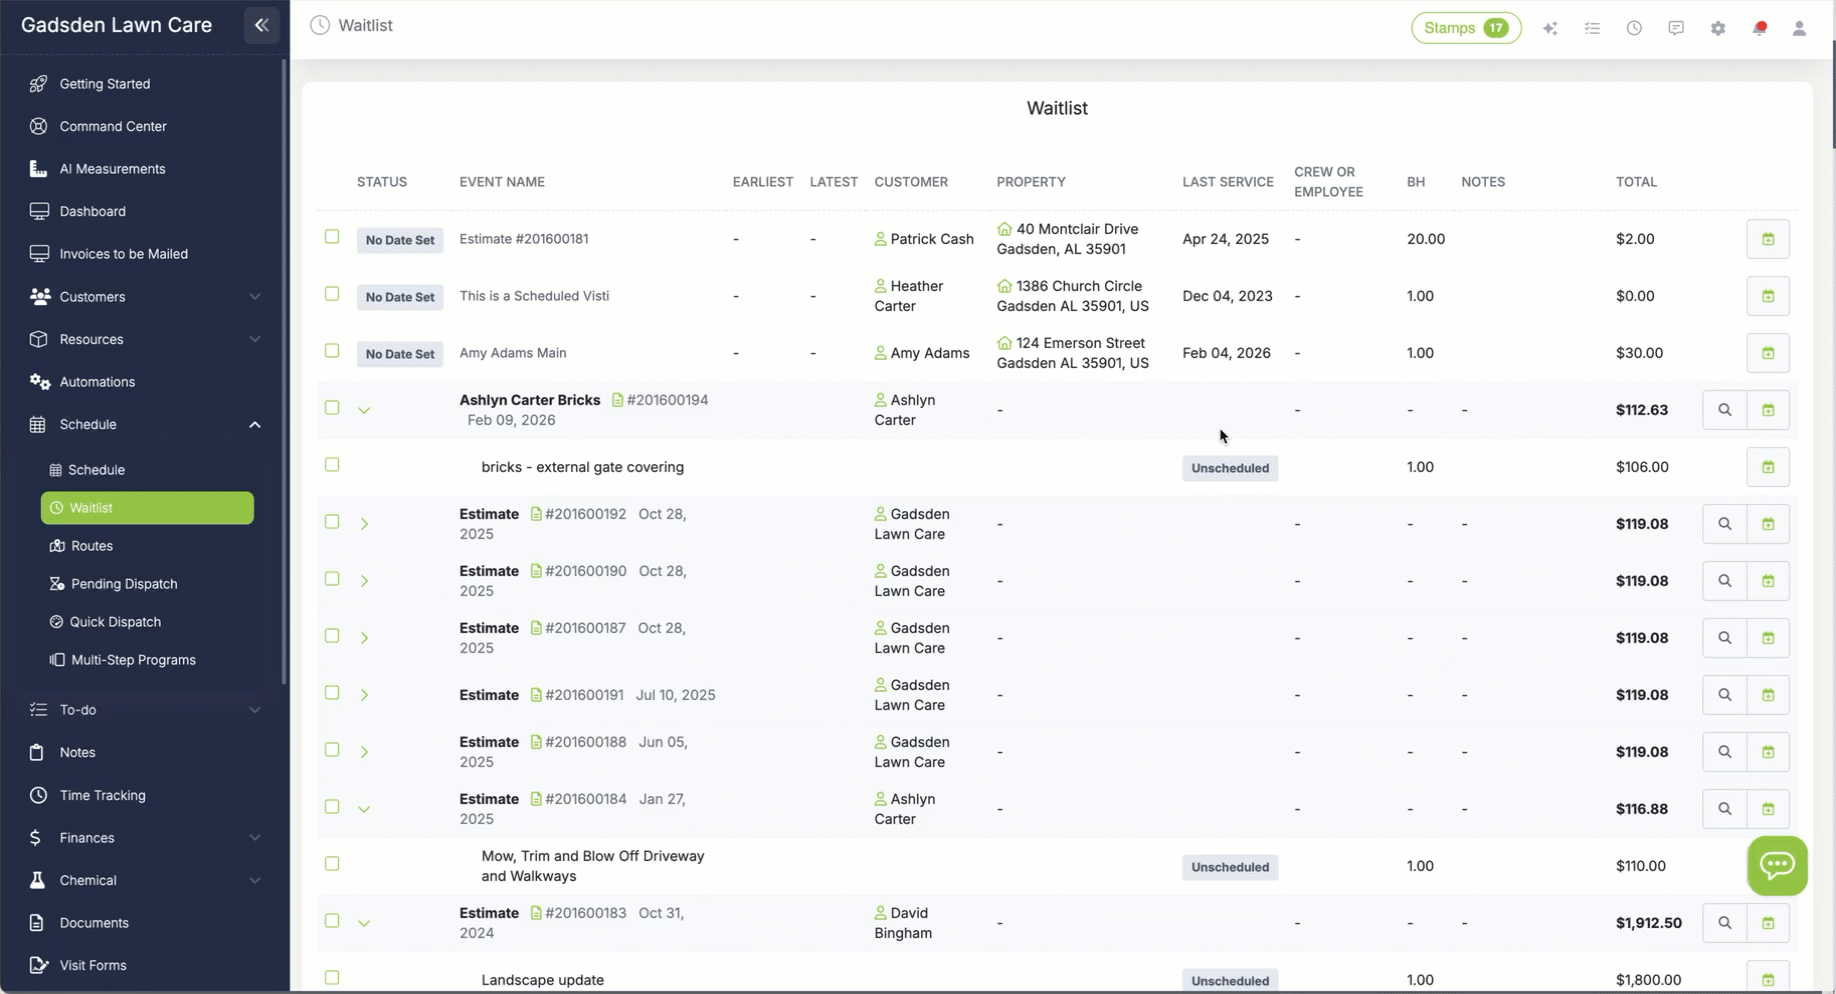Open the user profile icon top right
Viewport: 1836px width, 994px height.
click(1800, 28)
